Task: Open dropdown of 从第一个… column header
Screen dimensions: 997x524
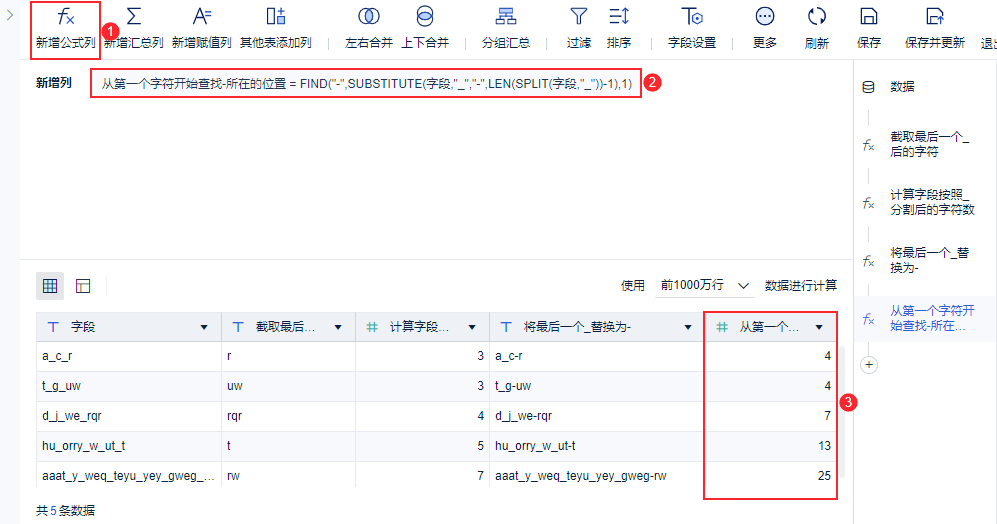Action: [819, 328]
